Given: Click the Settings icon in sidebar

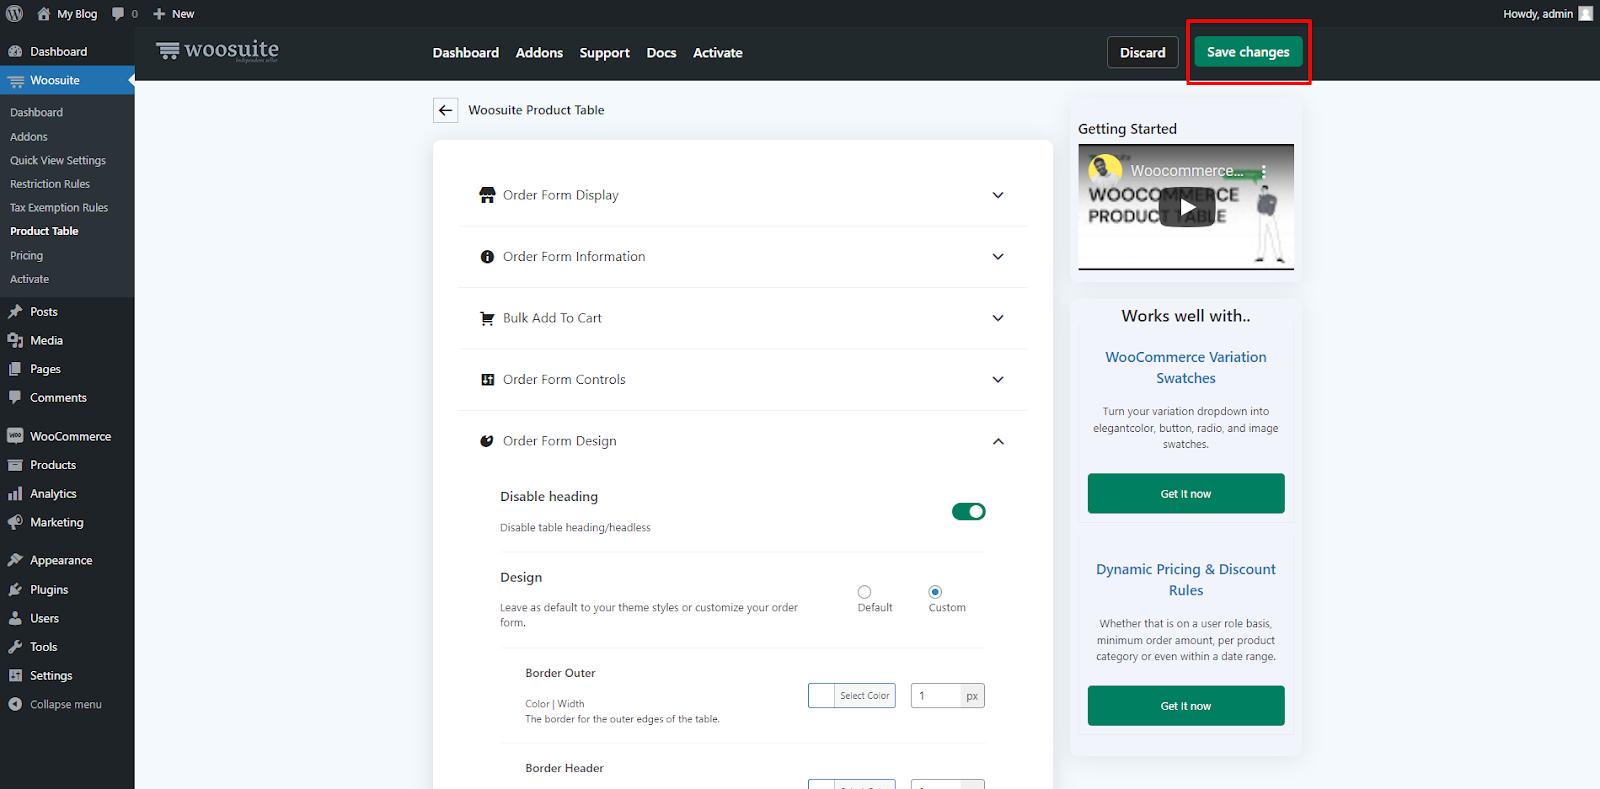Looking at the screenshot, I should pos(15,676).
